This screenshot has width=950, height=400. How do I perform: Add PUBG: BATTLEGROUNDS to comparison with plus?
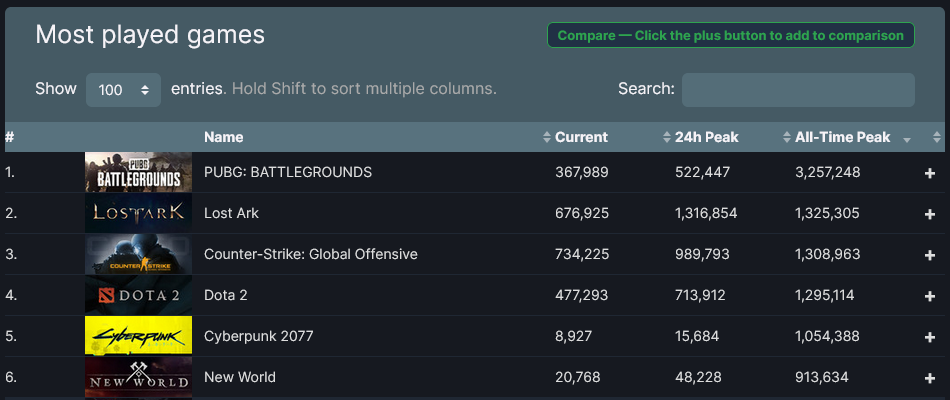(929, 173)
